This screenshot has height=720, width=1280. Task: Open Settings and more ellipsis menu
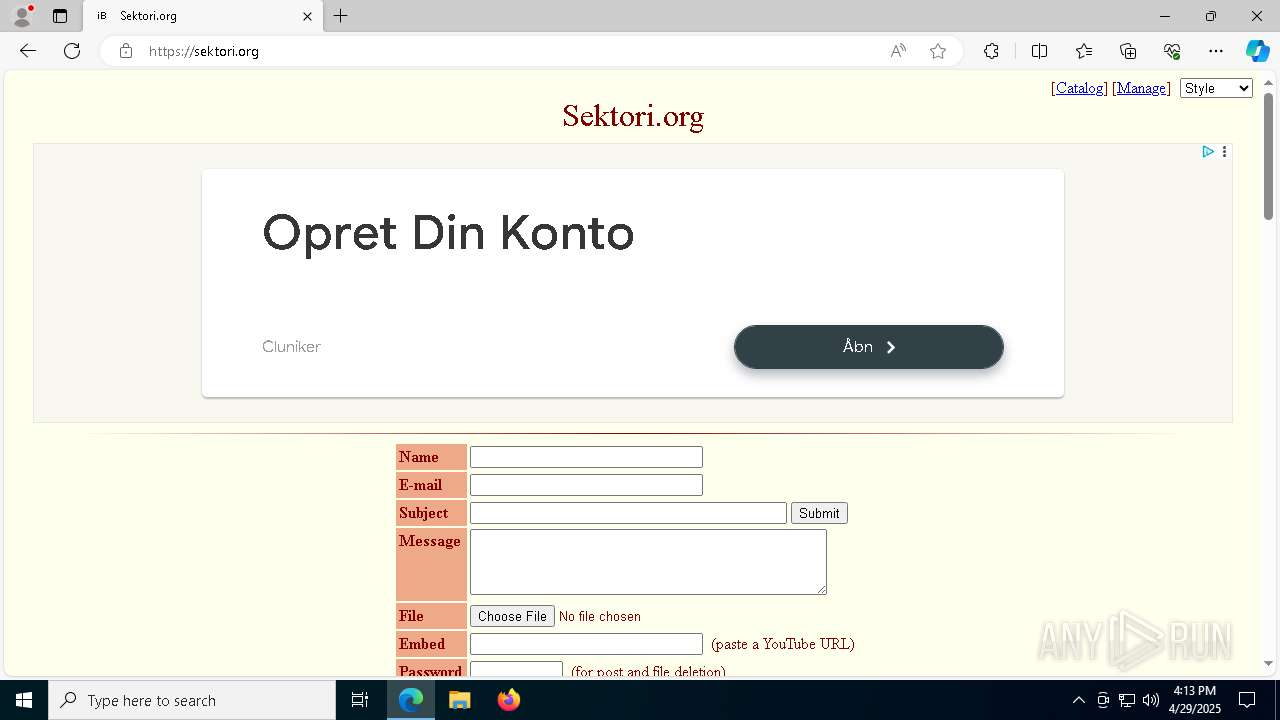tap(1216, 51)
